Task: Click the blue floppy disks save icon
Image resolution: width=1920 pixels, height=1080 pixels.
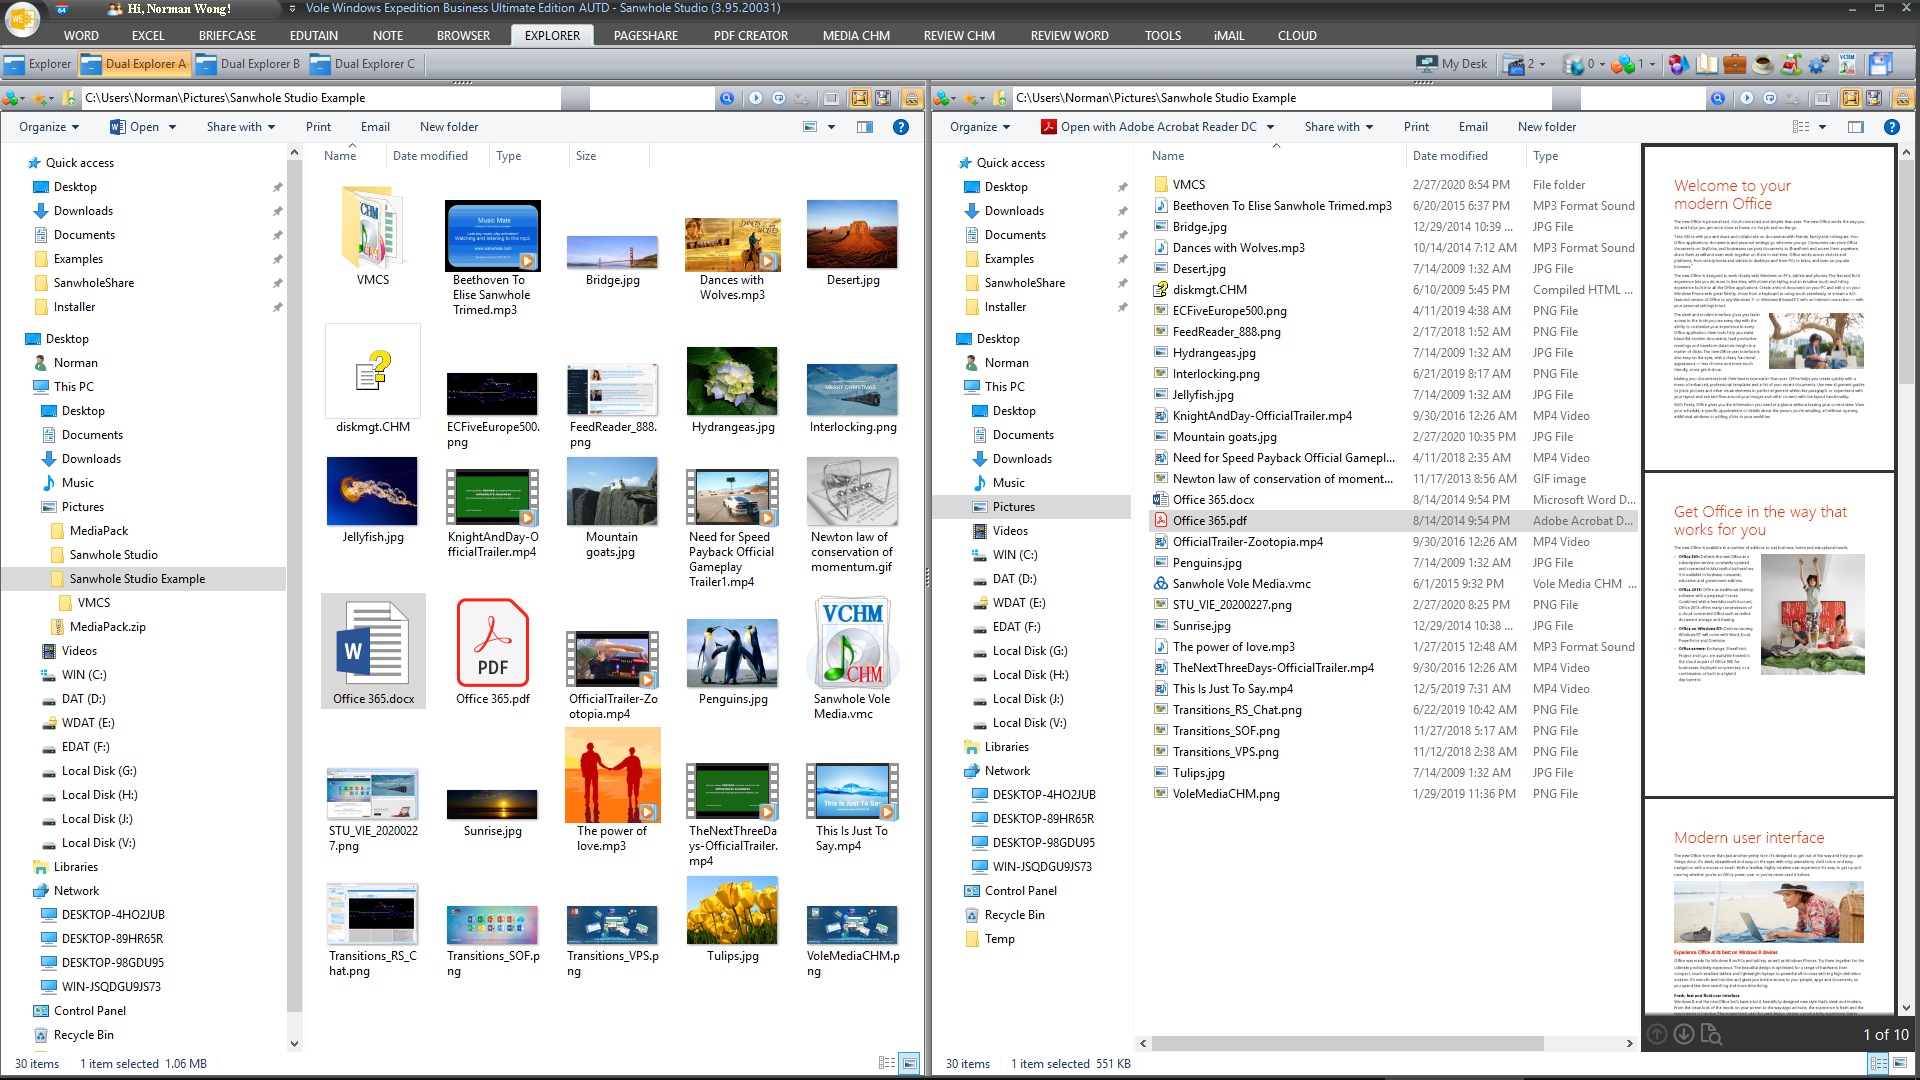Action: coord(1880,64)
